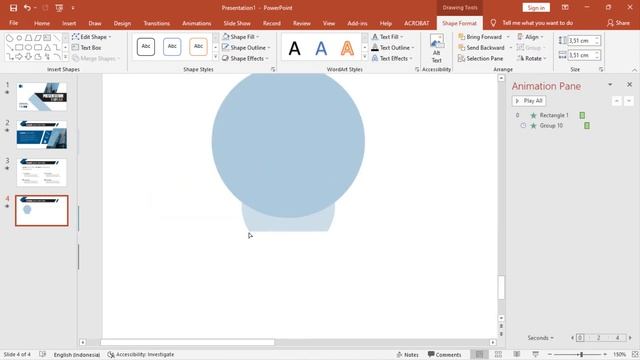Select the rectangle shape in gallery

(19, 47)
